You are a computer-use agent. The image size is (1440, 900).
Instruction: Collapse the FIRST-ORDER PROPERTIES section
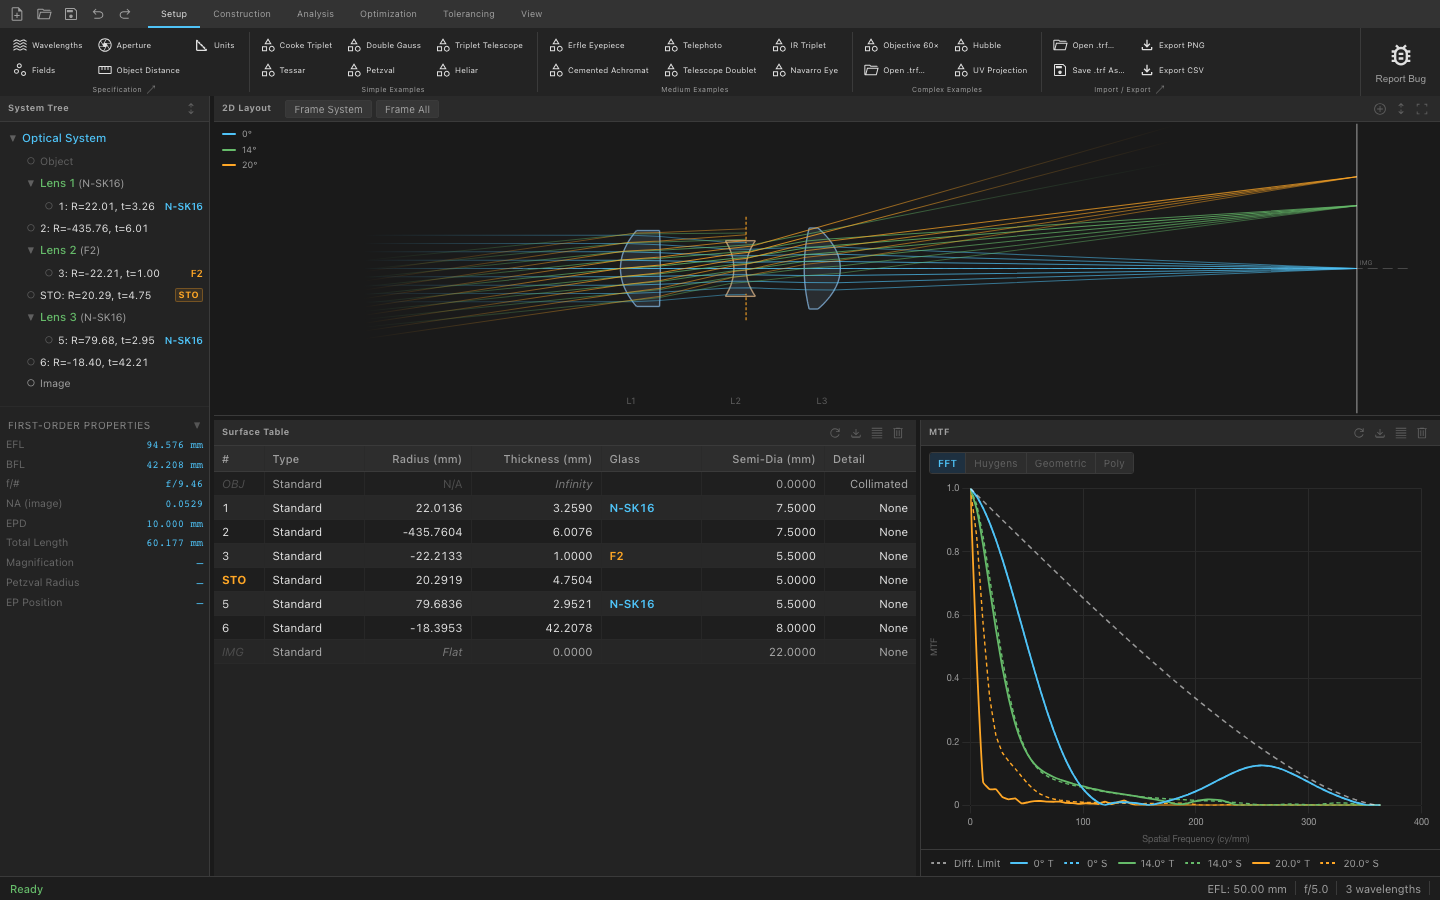[197, 425]
